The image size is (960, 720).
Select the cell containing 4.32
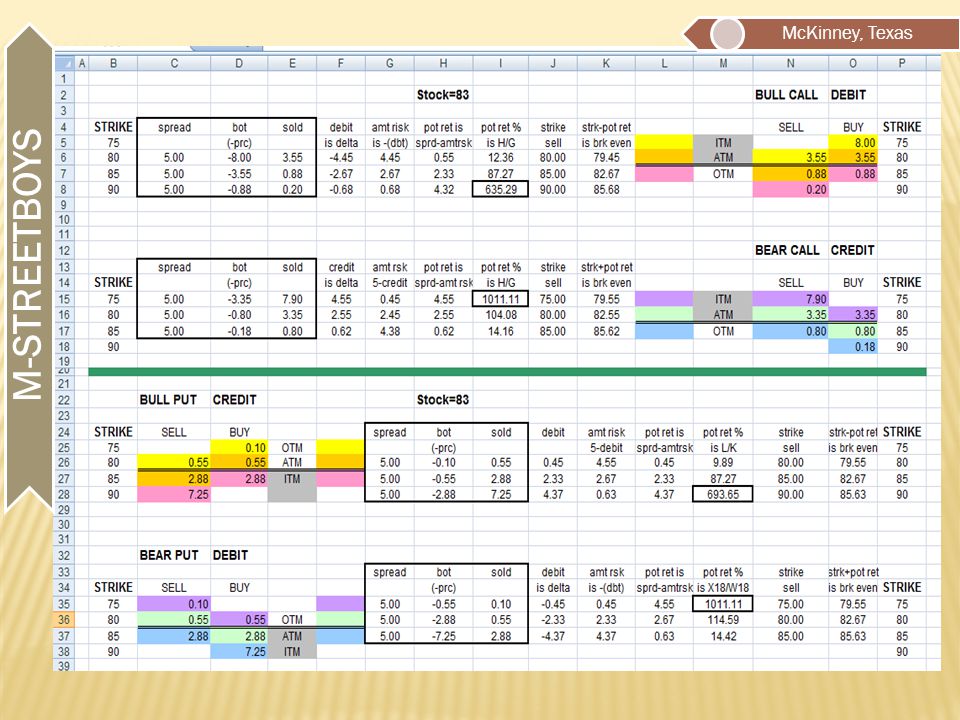[443, 189]
